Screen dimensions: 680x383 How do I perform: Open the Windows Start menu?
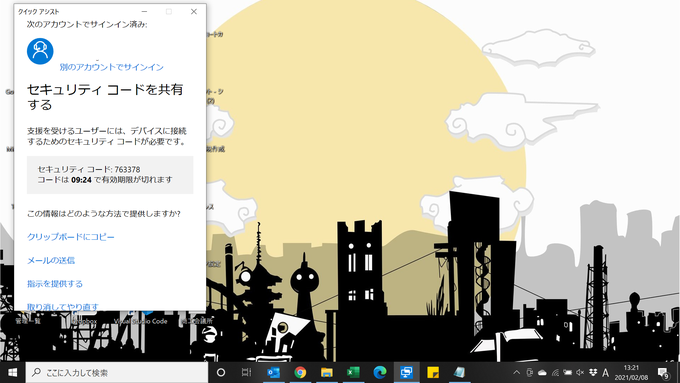12,373
